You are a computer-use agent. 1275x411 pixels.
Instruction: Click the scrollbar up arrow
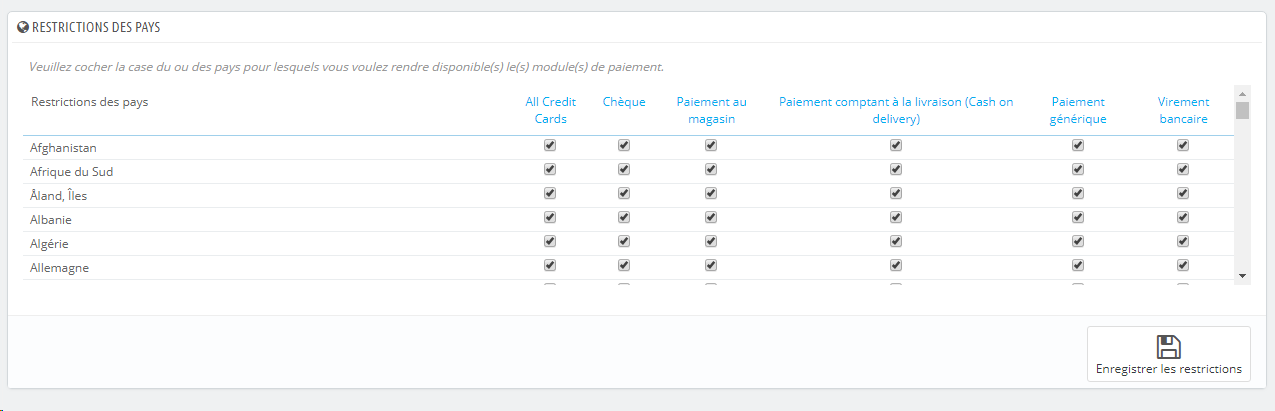click(1242, 92)
